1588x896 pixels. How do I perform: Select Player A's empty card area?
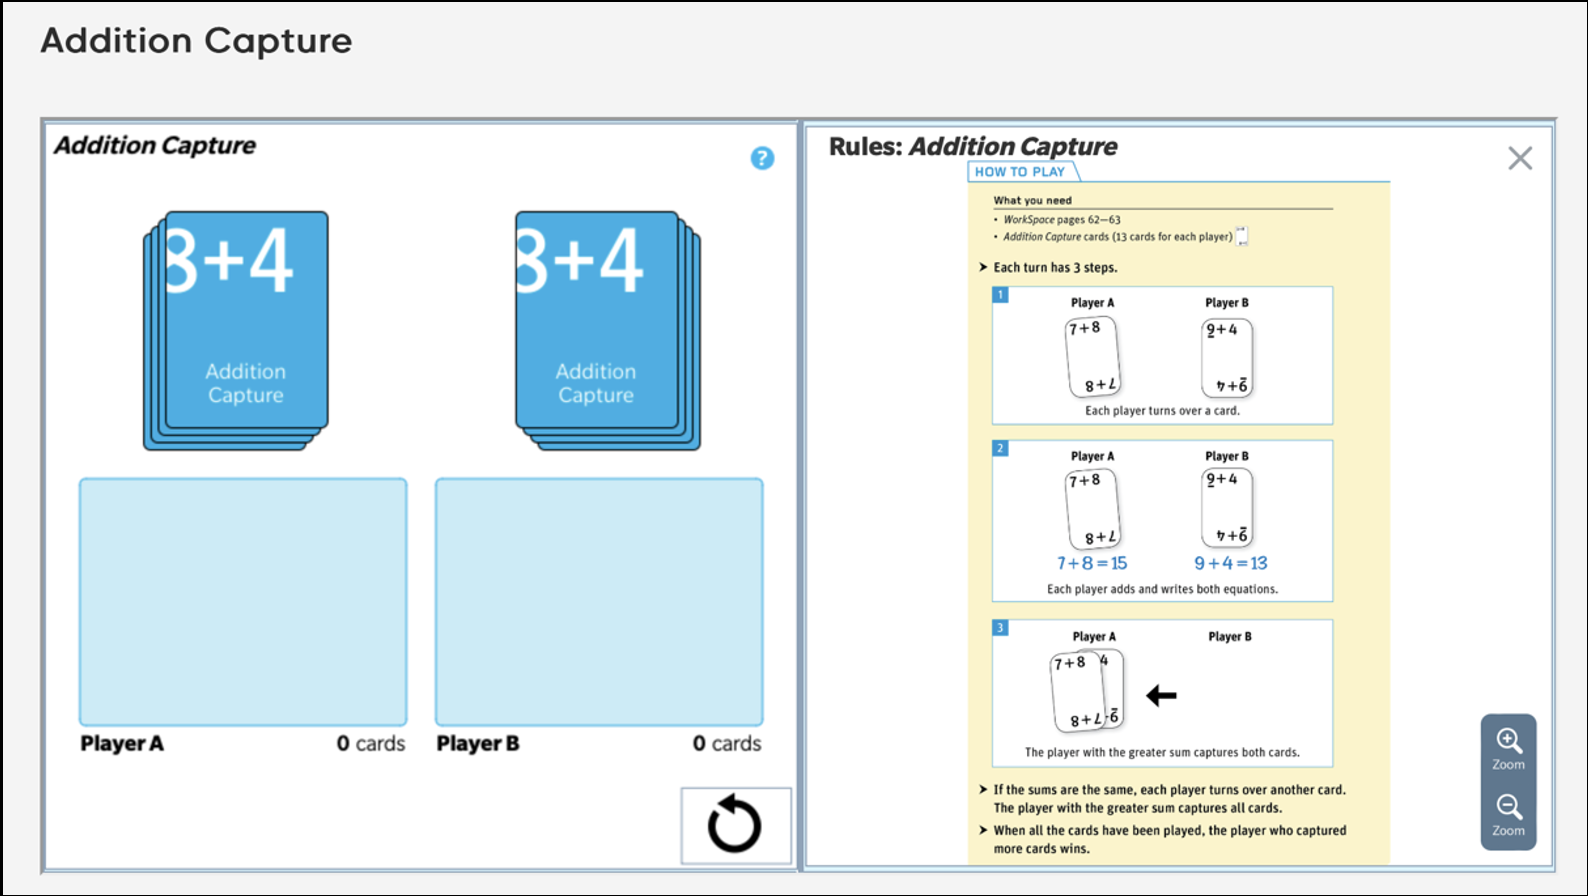(x=243, y=602)
